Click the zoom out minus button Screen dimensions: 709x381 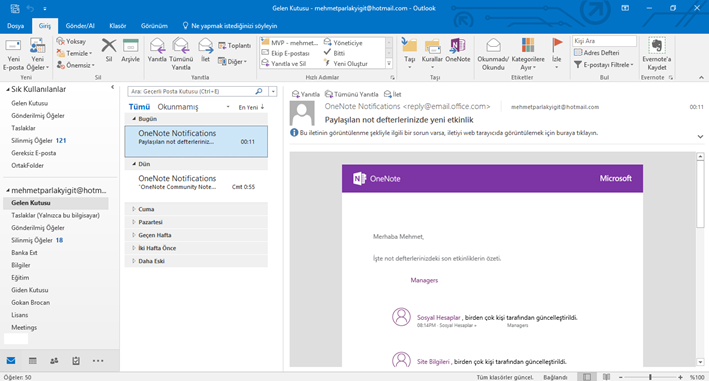(x=620, y=377)
